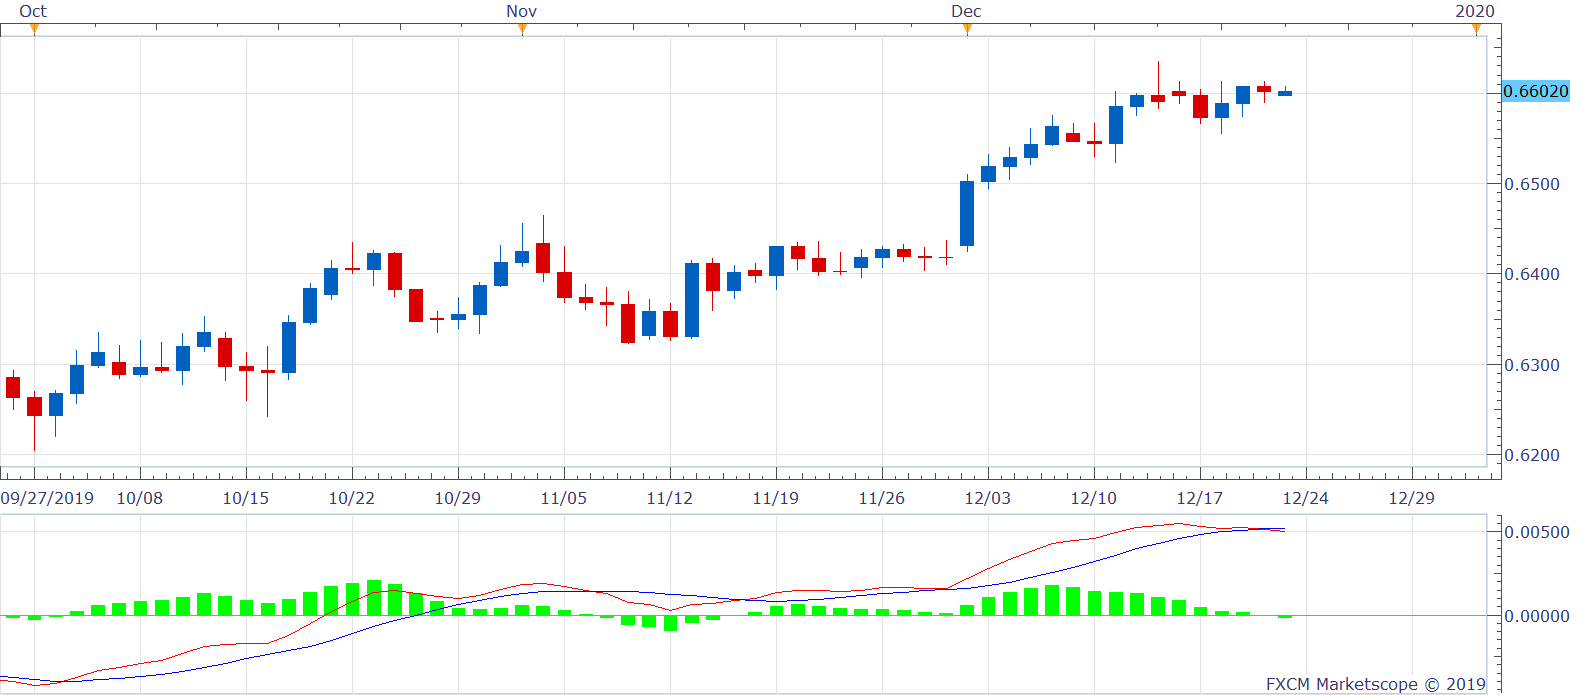Click the Oct month label

(x=33, y=11)
